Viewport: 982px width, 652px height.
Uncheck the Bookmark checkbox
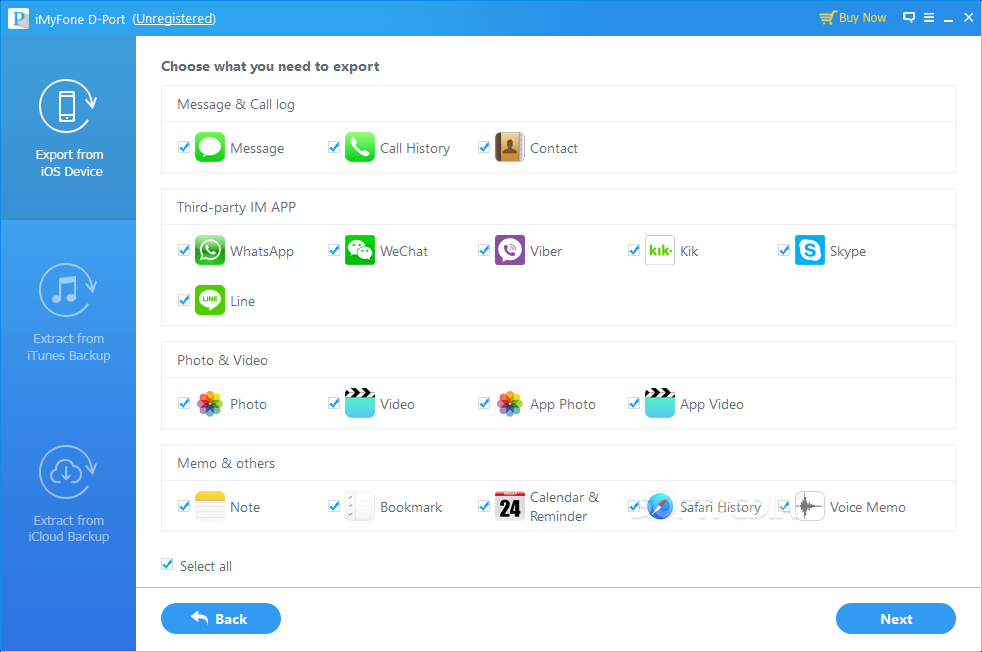tap(334, 506)
